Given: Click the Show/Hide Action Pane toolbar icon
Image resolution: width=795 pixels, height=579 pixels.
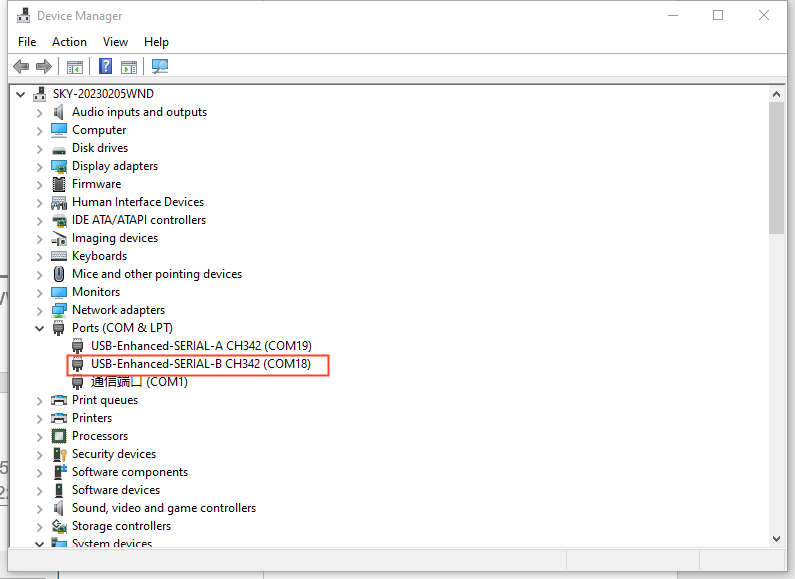Looking at the screenshot, I should (x=129, y=67).
